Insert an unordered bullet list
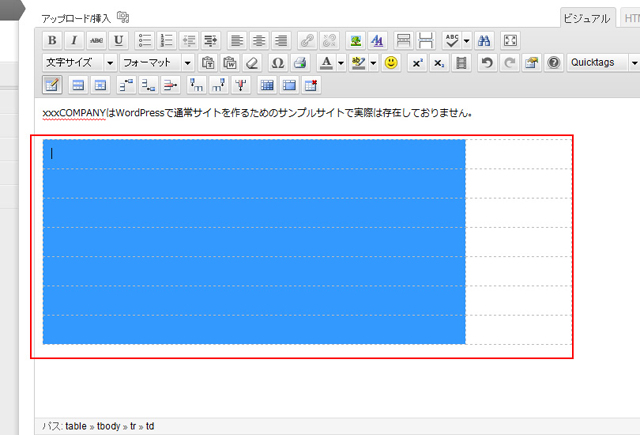 click(x=144, y=40)
